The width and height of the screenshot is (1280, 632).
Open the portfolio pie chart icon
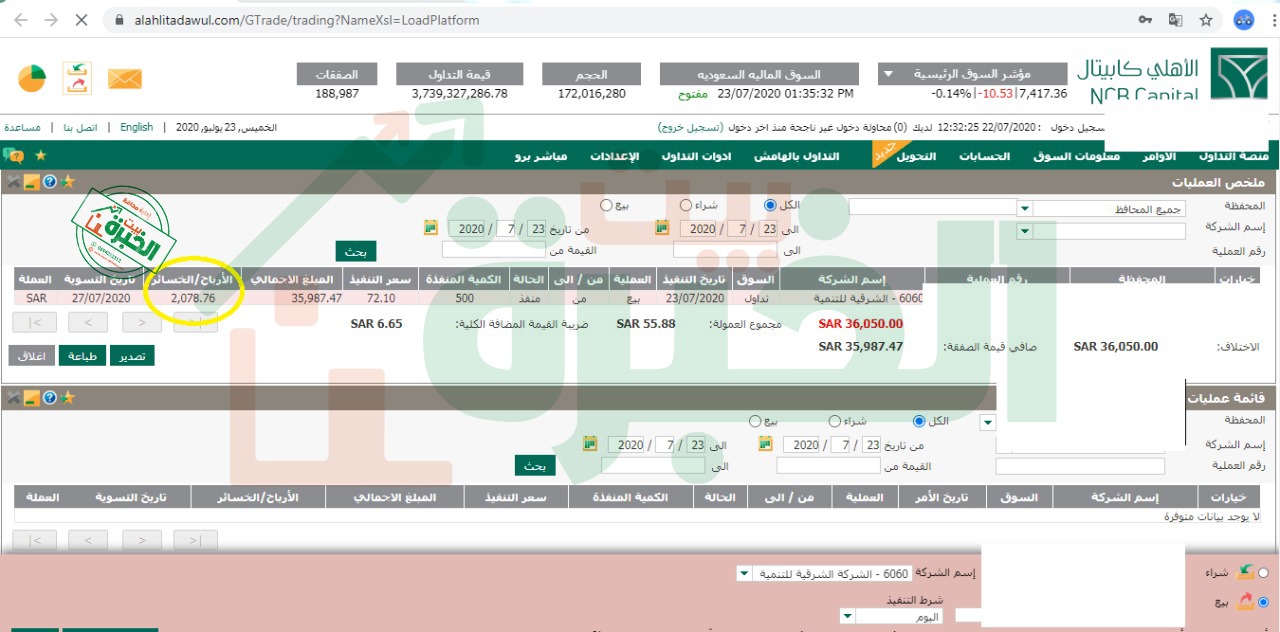(32, 78)
